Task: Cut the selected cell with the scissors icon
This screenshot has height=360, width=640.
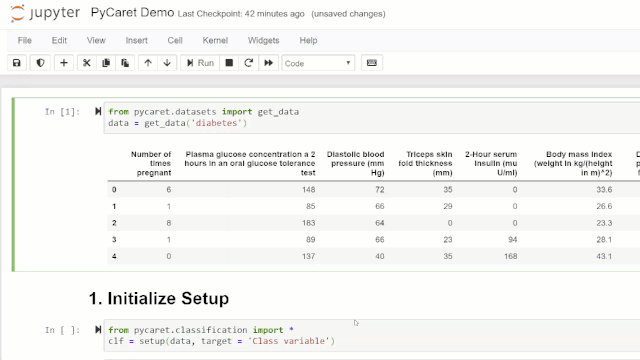Action: pyautogui.click(x=87, y=63)
